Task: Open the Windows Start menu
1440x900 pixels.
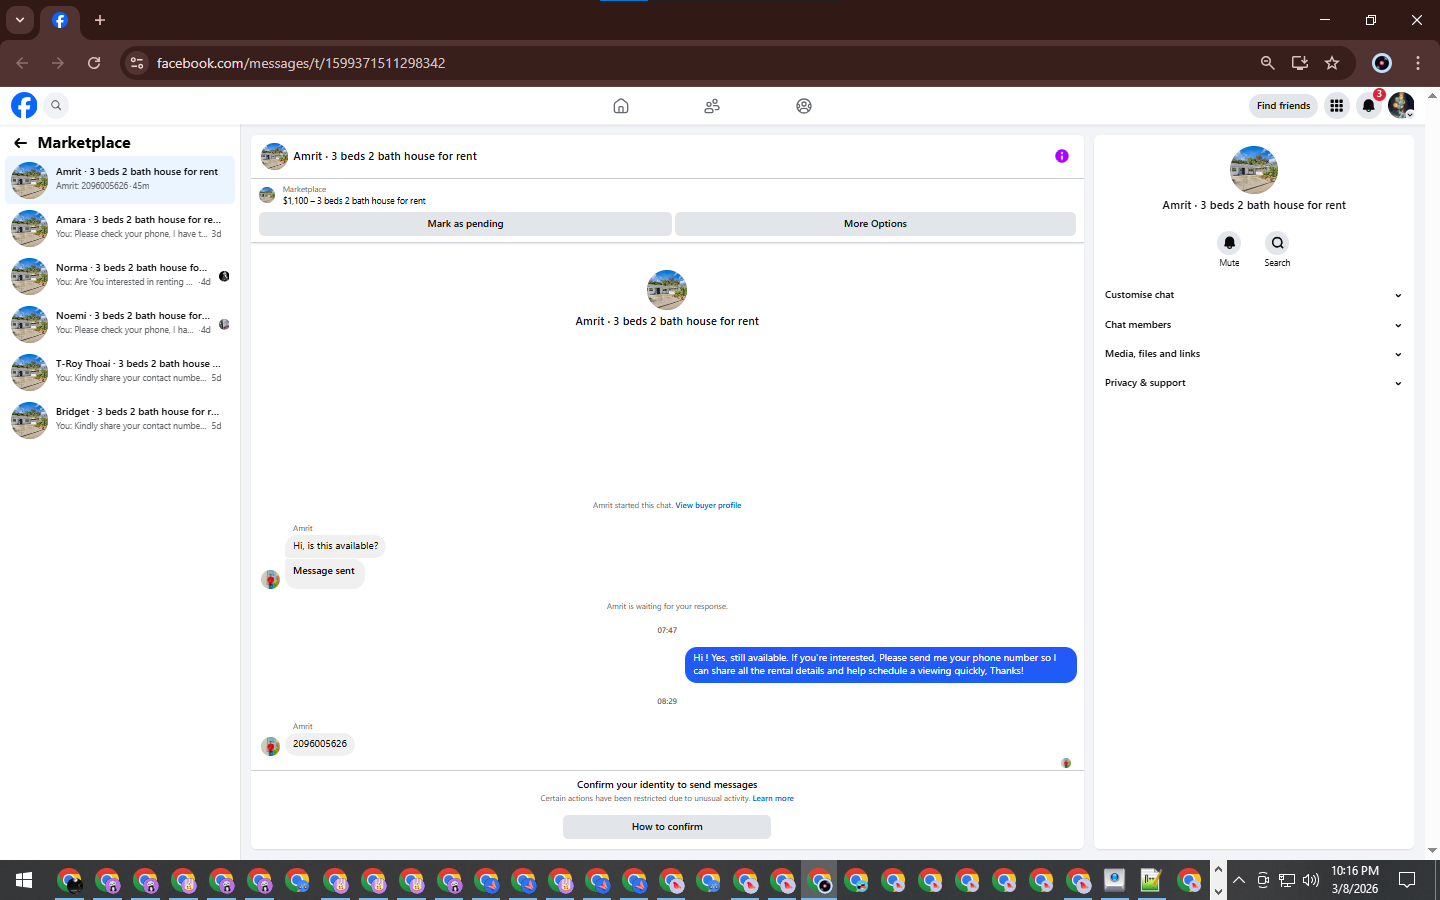Action: coord(24,880)
